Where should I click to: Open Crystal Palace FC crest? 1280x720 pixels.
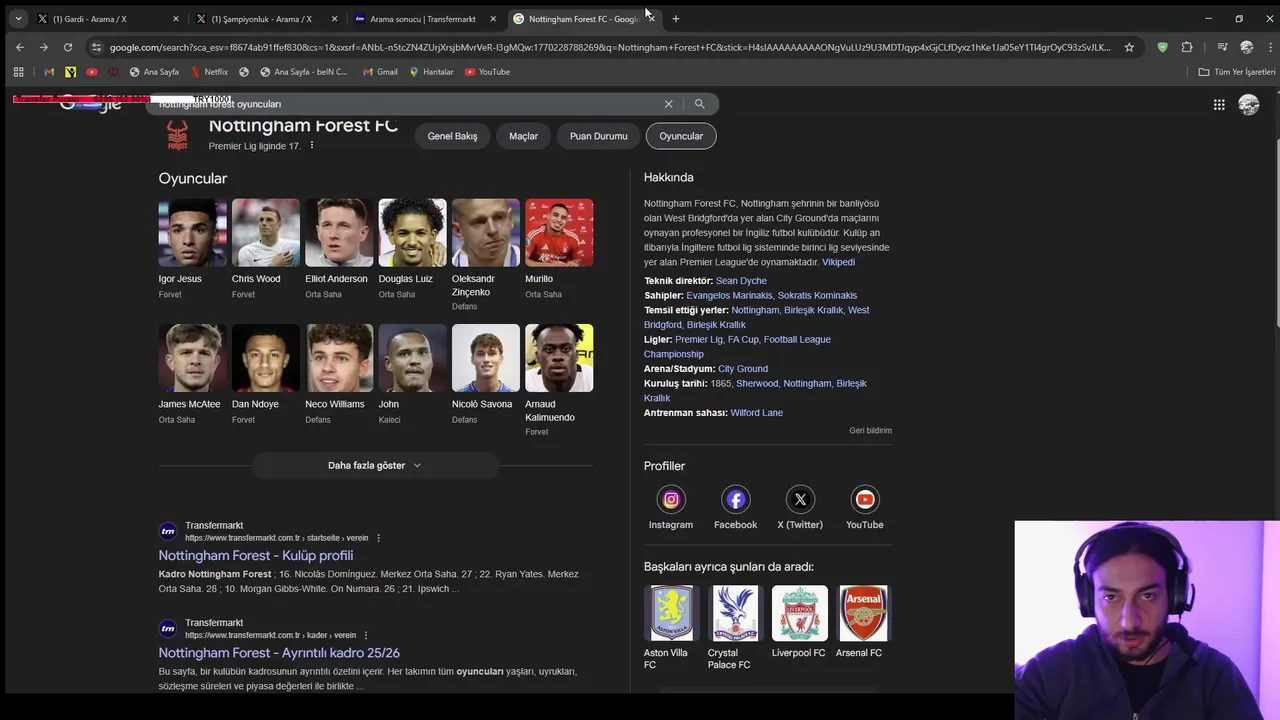coord(735,613)
